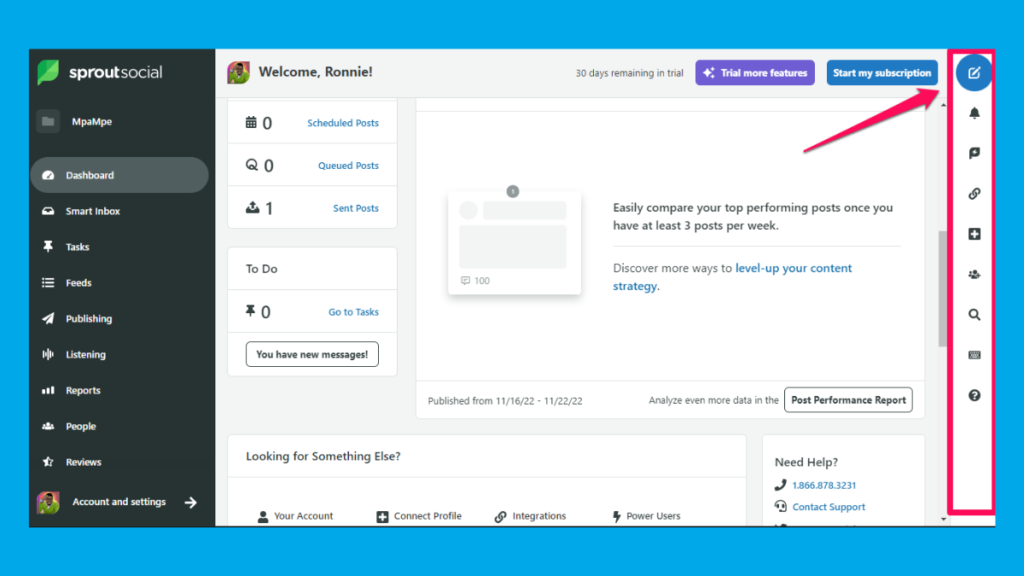The image size is (1024, 576).
Task: Click the search magnifier icon
Action: tap(974, 315)
